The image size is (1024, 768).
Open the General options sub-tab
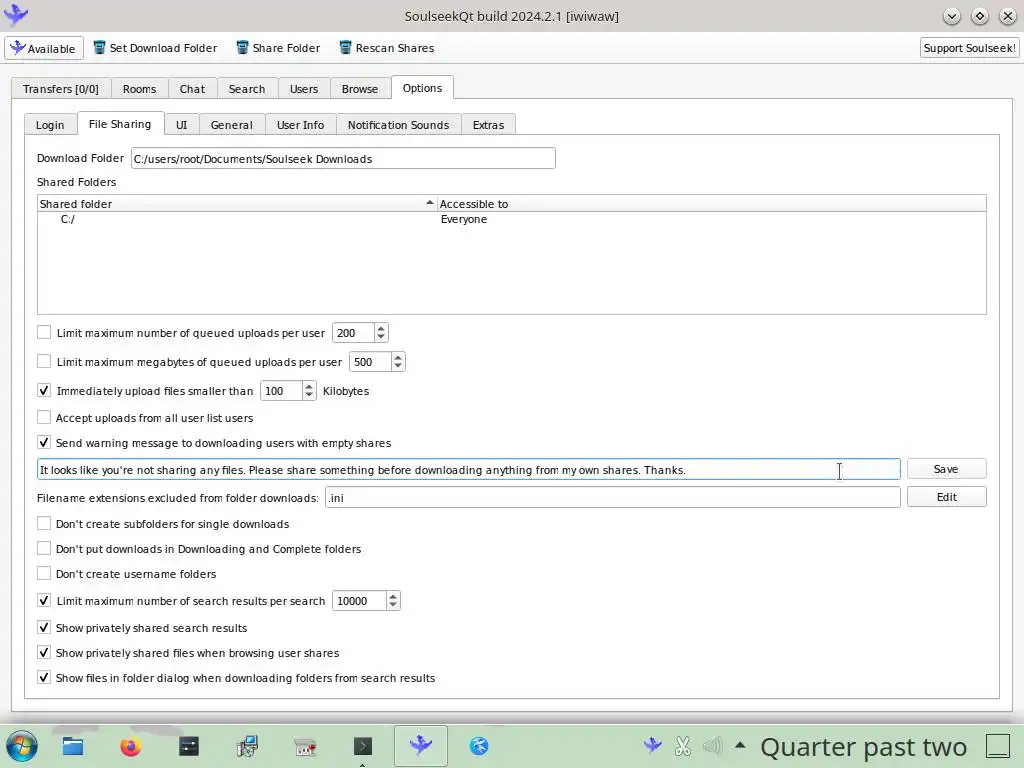(x=232, y=125)
